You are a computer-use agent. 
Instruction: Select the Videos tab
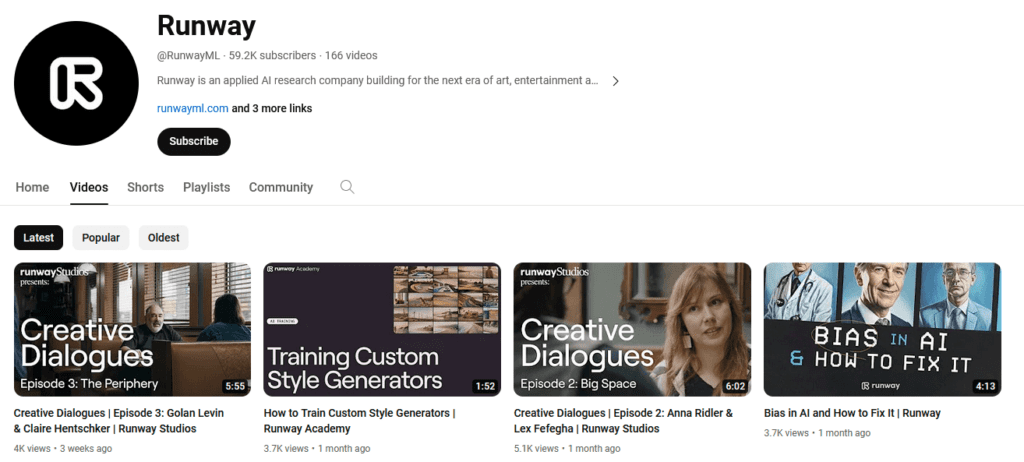(x=89, y=187)
